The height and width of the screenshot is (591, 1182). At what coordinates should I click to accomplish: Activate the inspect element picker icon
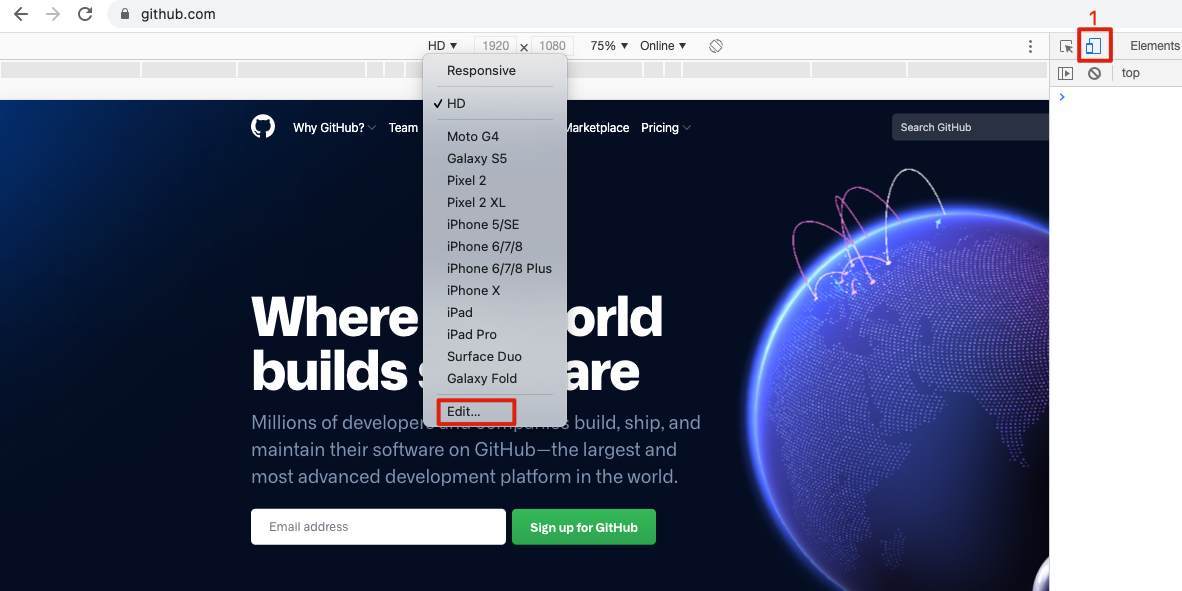1066,46
